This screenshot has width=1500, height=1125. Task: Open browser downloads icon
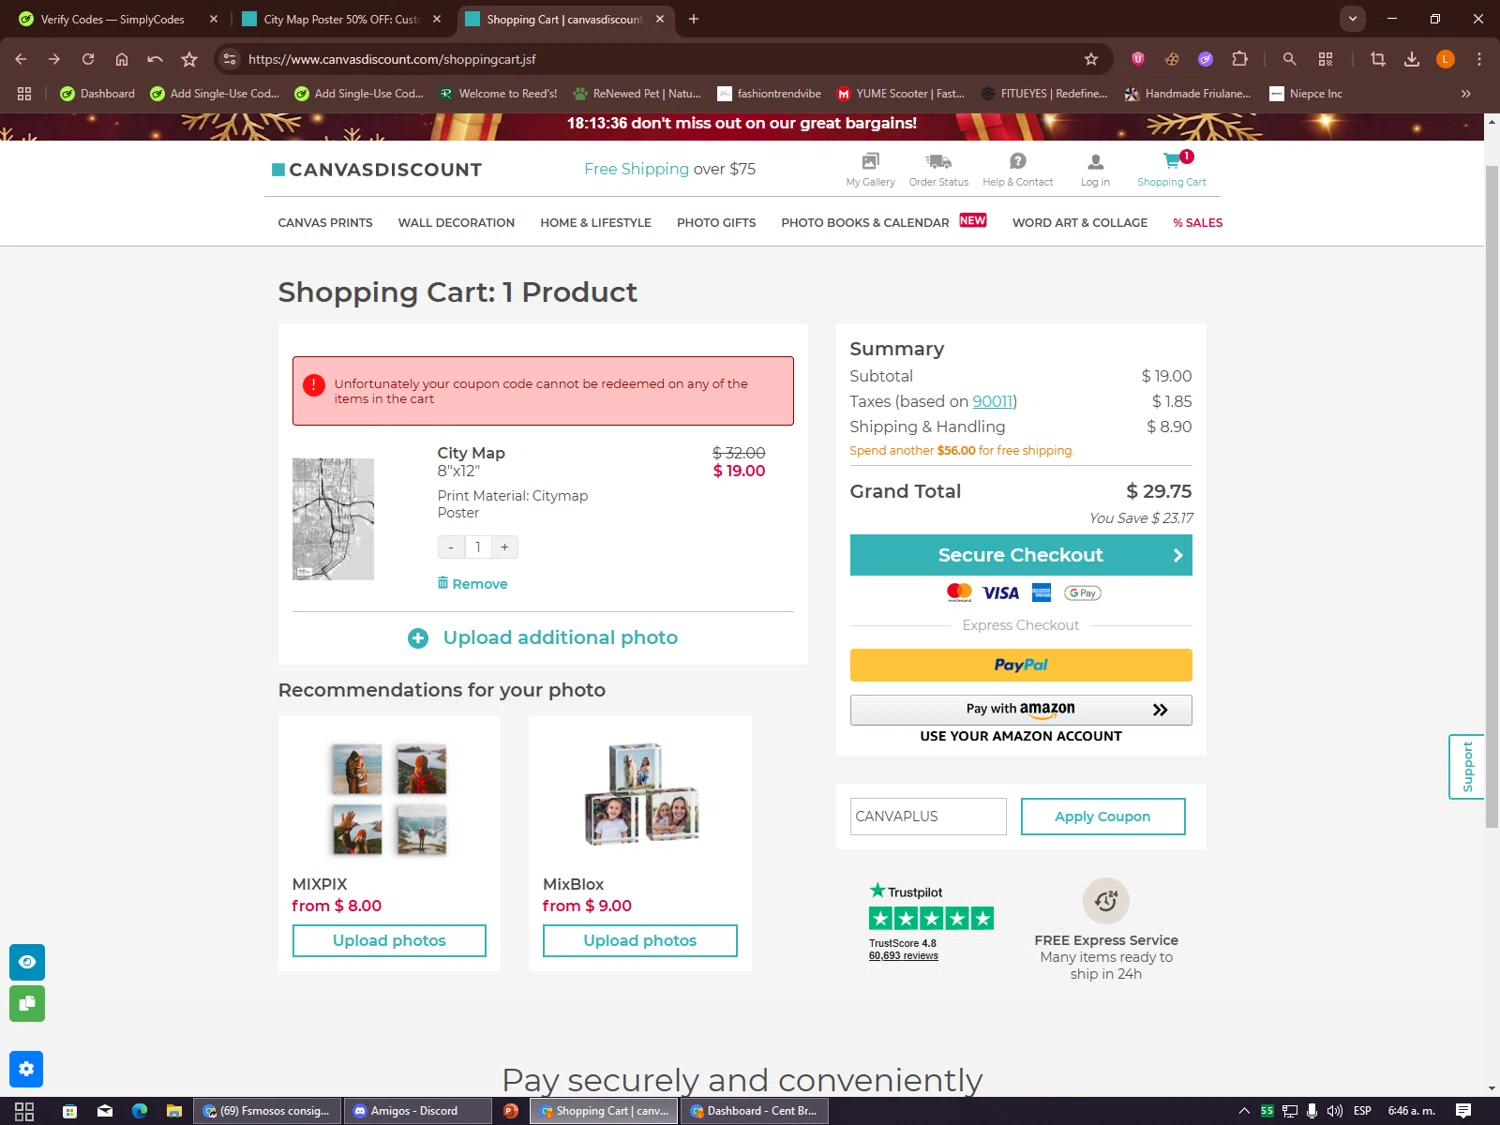click(x=1412, y=59)
